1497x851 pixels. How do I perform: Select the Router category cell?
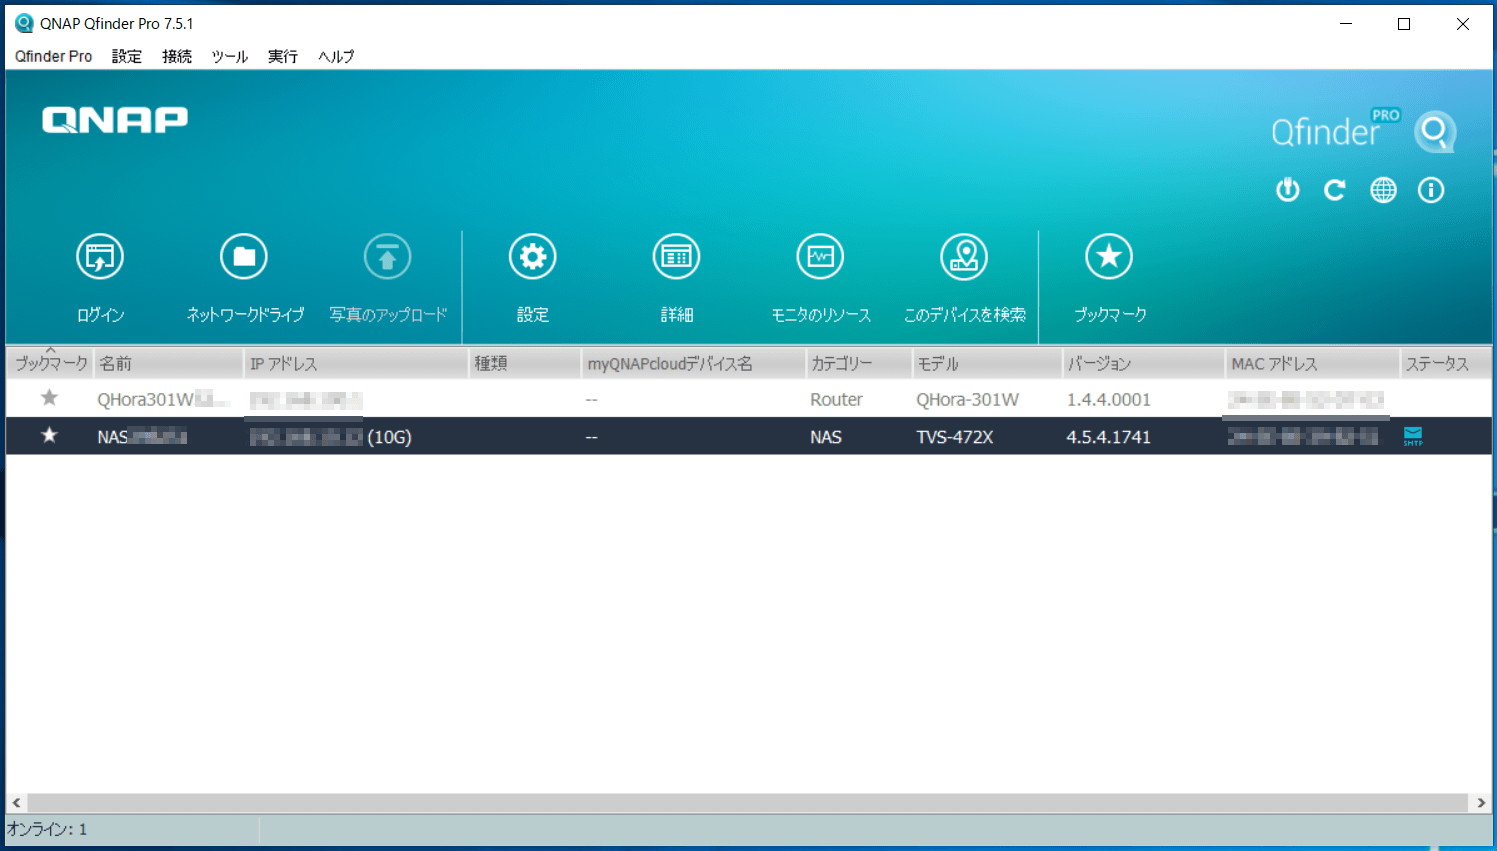coord(836,399)
